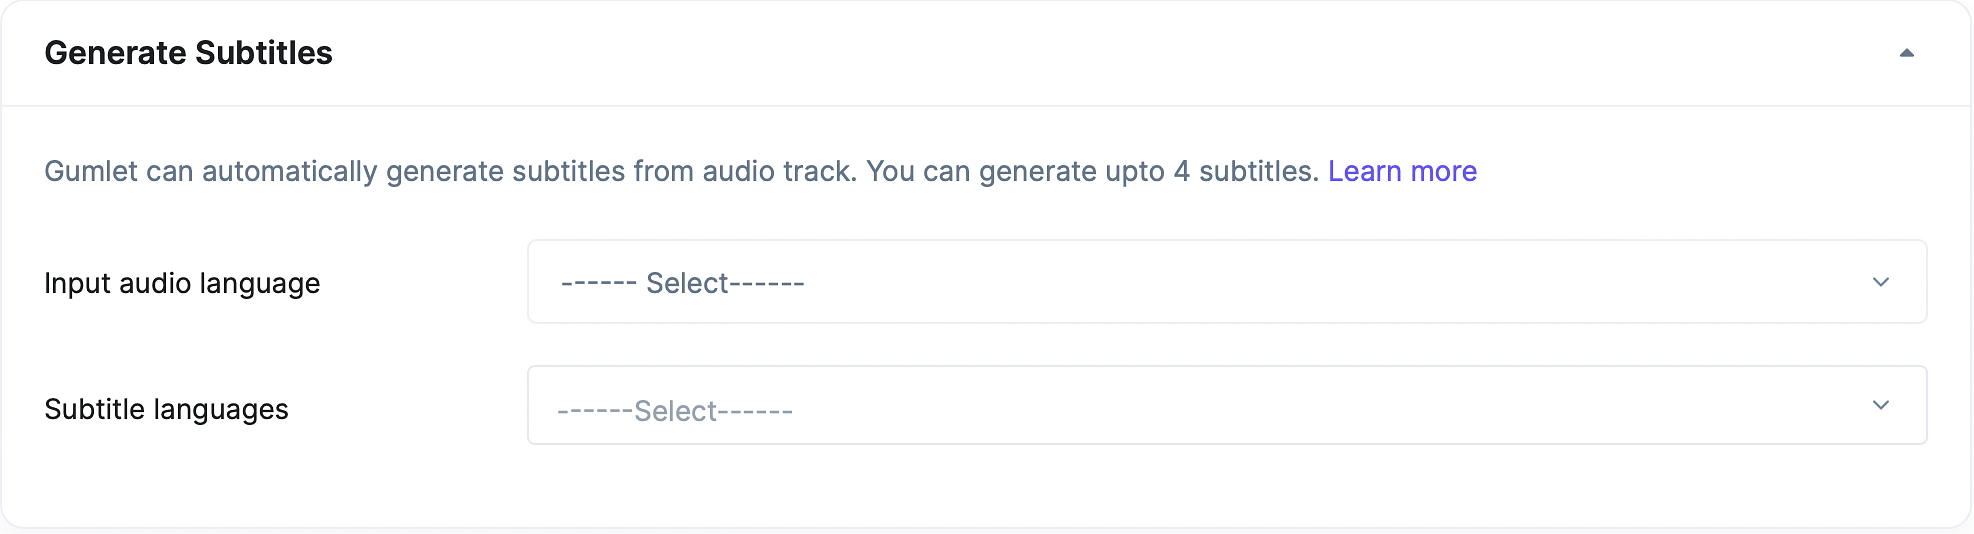
Task: Select the Subtitle languages label
Action: [x=166, y=409]
